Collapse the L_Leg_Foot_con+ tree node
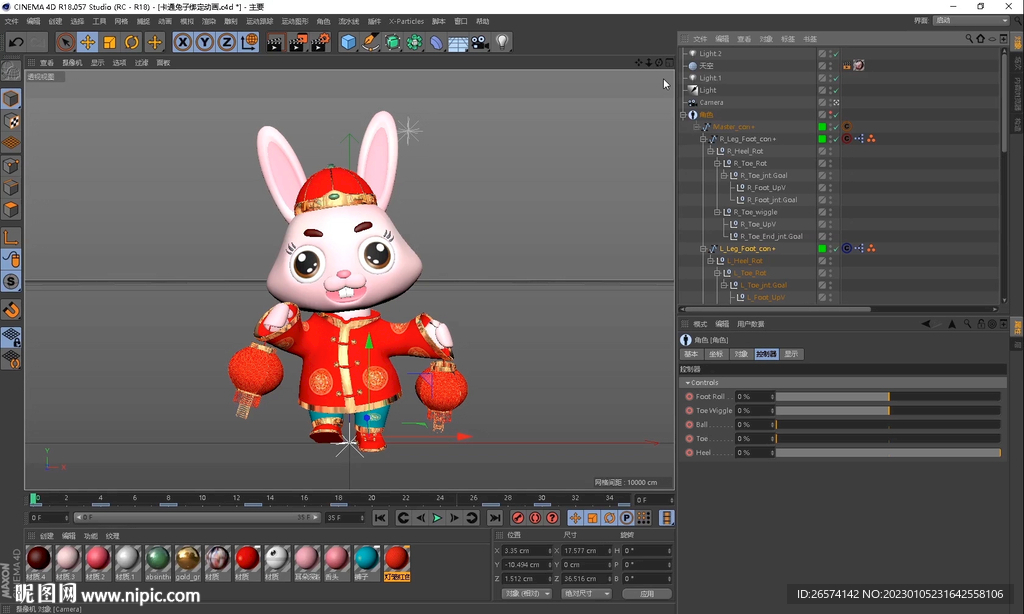 click(703, 249)
